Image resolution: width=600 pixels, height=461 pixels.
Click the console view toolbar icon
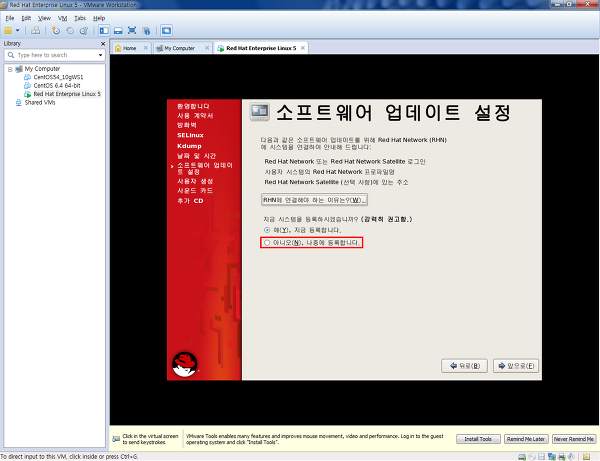pos(166,31)
